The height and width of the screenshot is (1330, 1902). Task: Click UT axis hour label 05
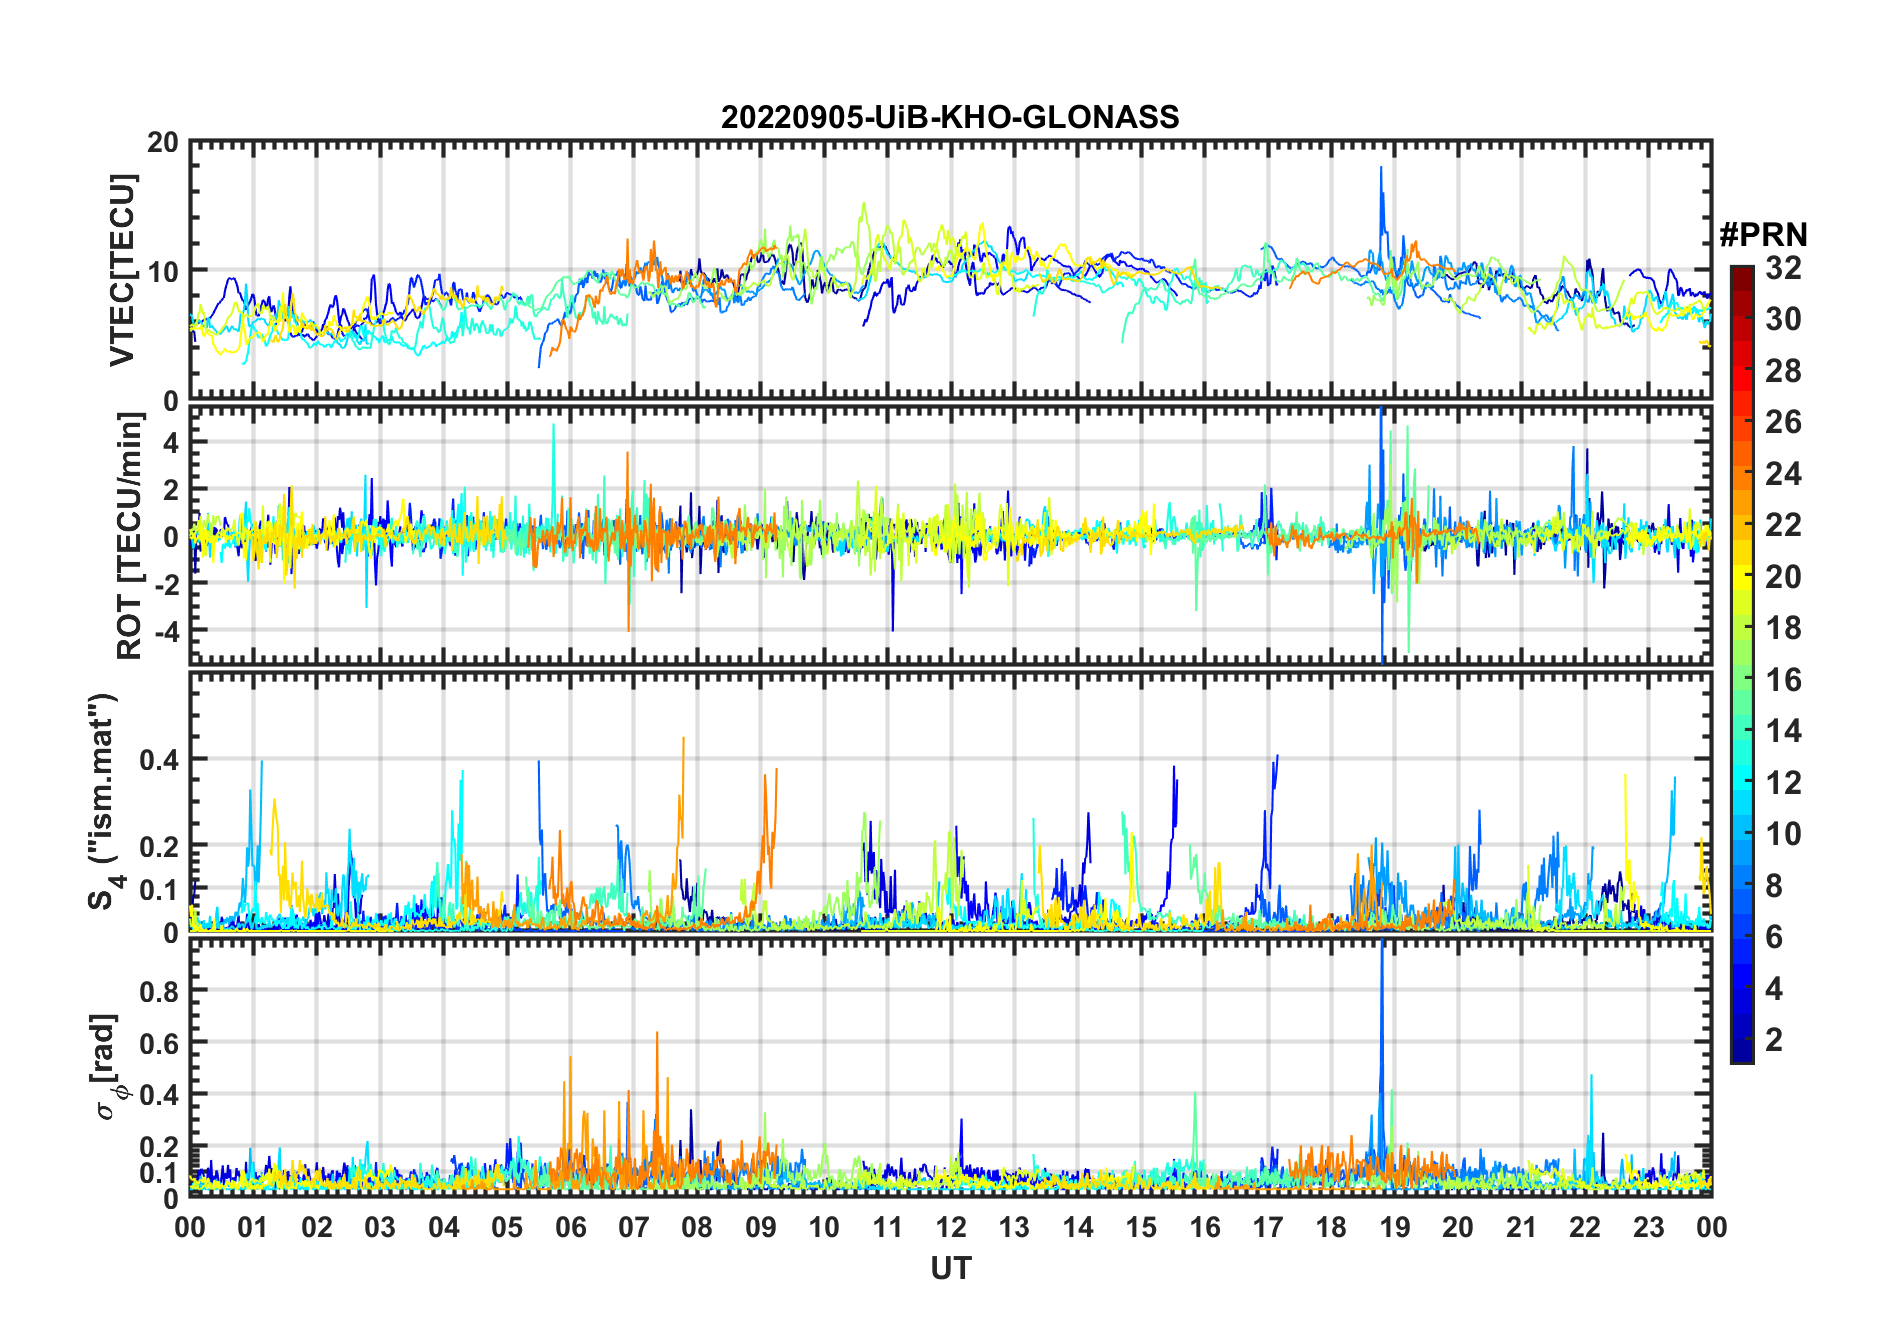point(507,1227)
